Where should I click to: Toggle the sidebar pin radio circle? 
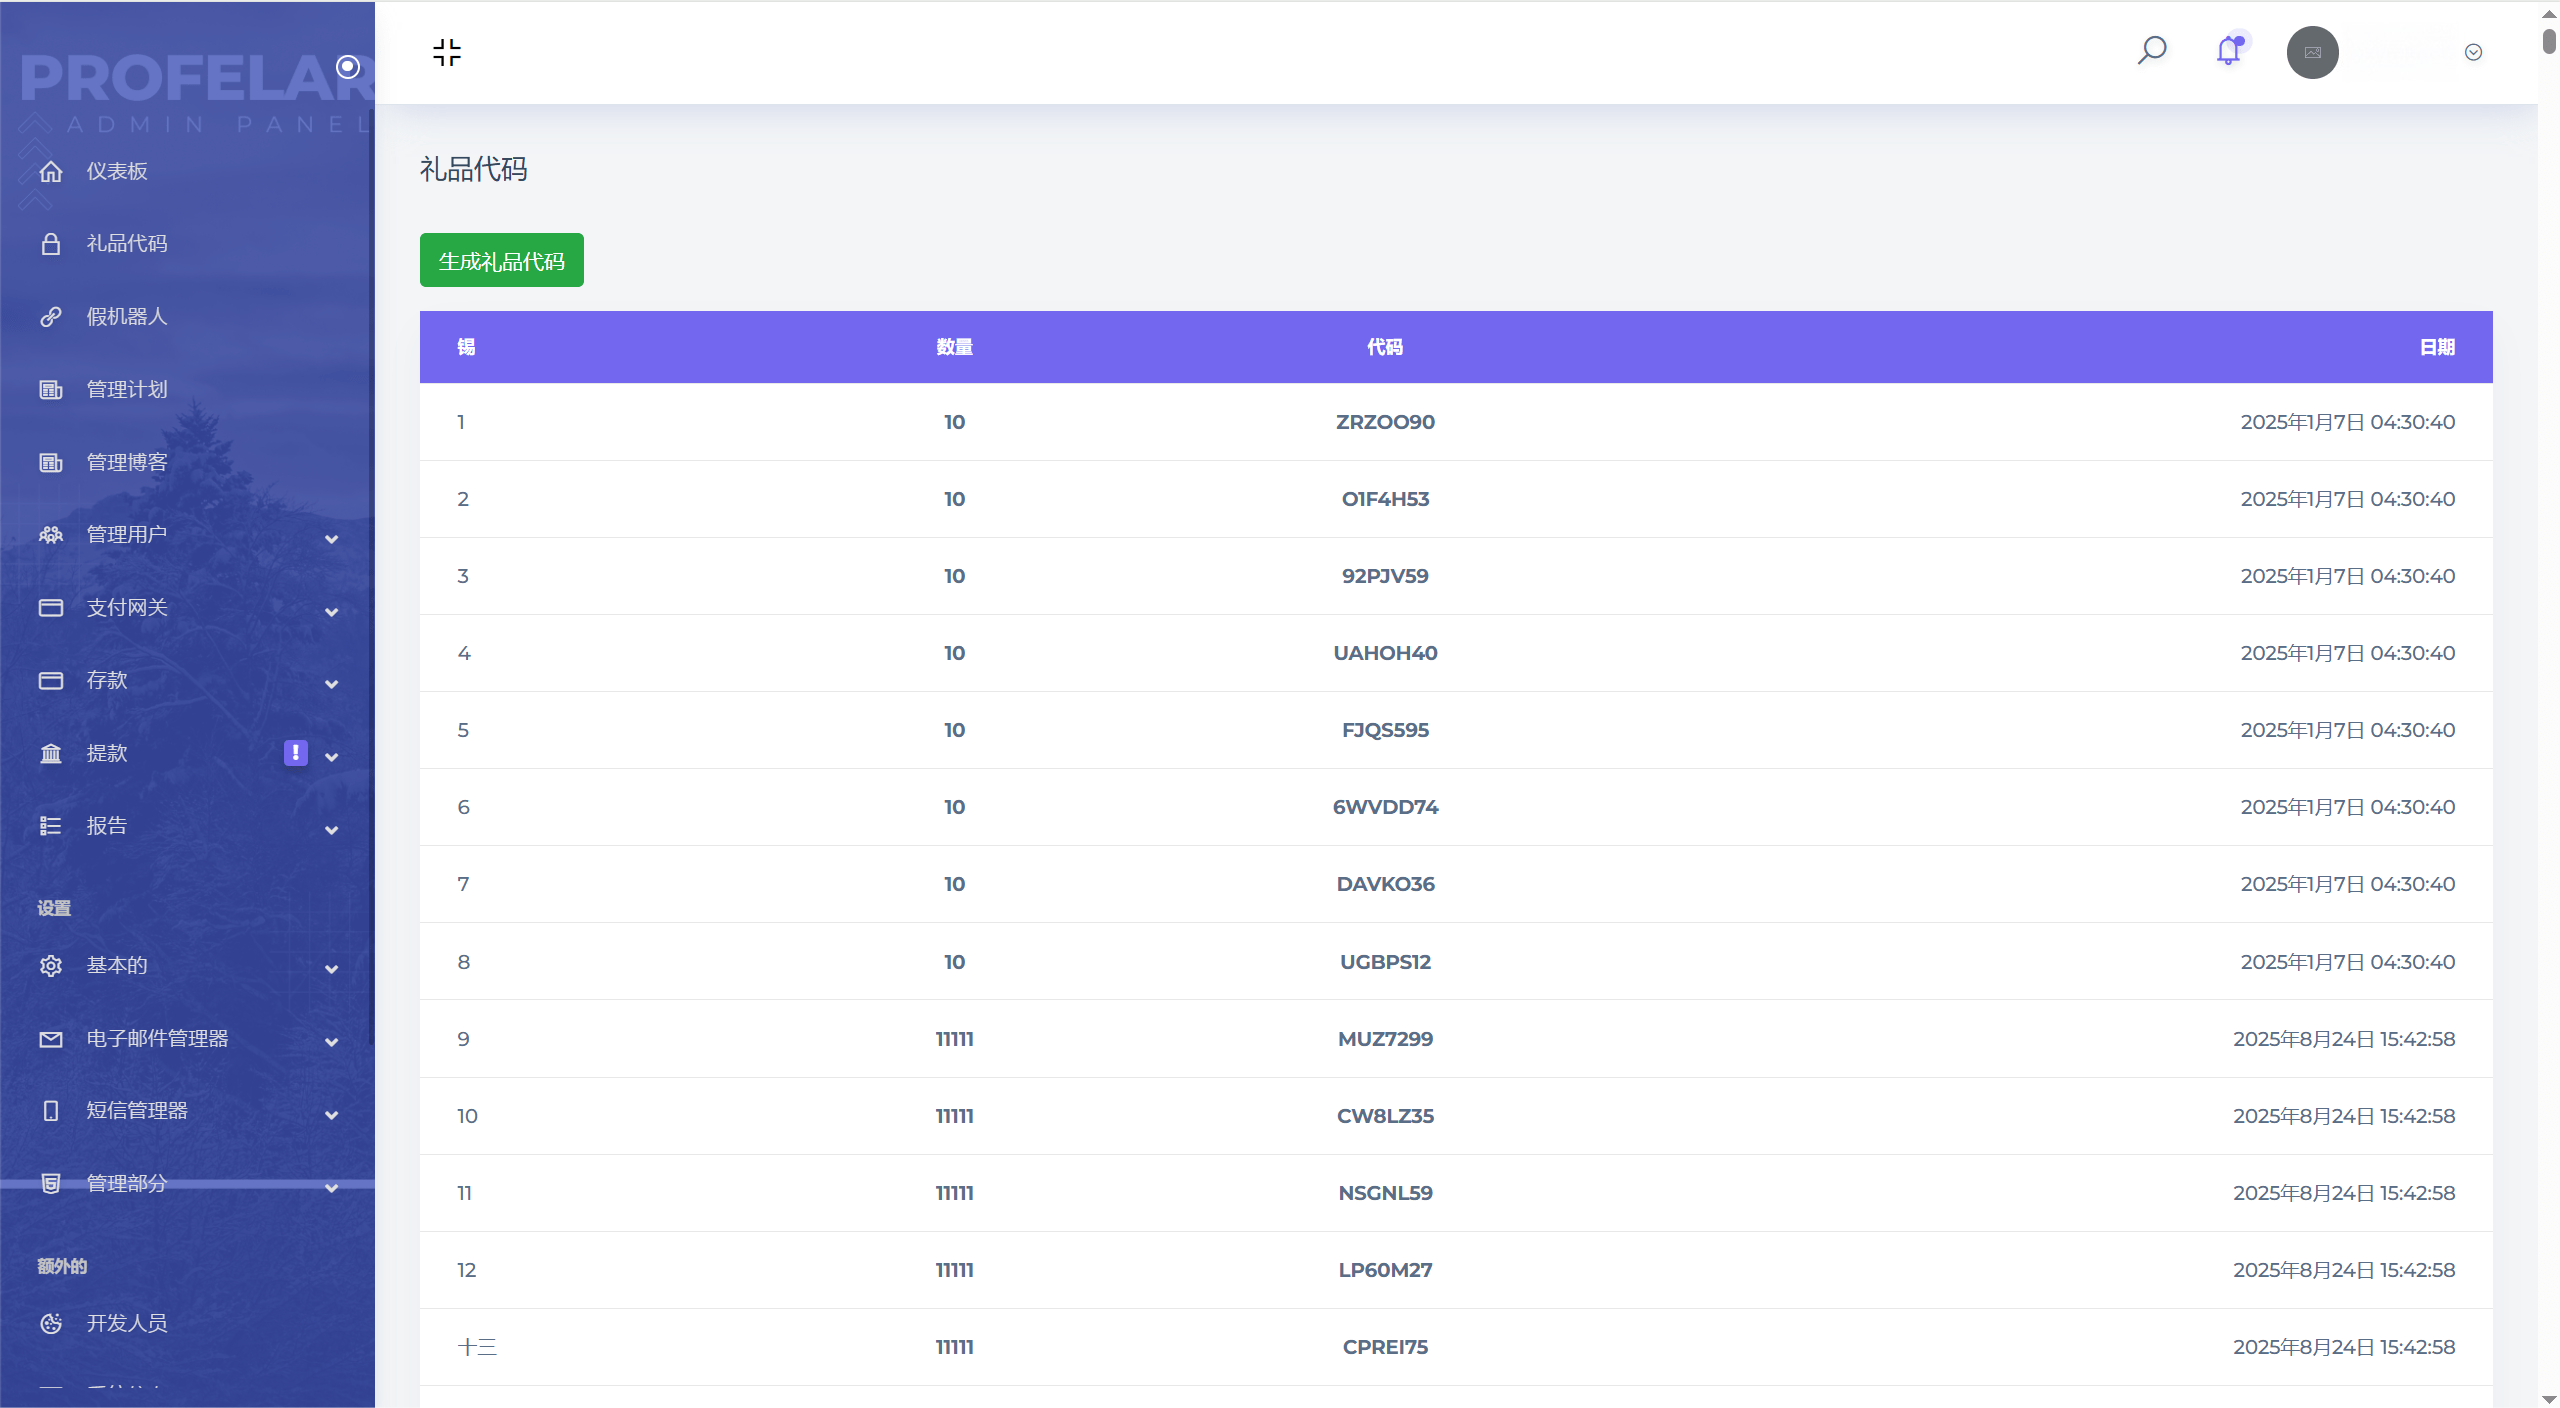coord(348,67)
